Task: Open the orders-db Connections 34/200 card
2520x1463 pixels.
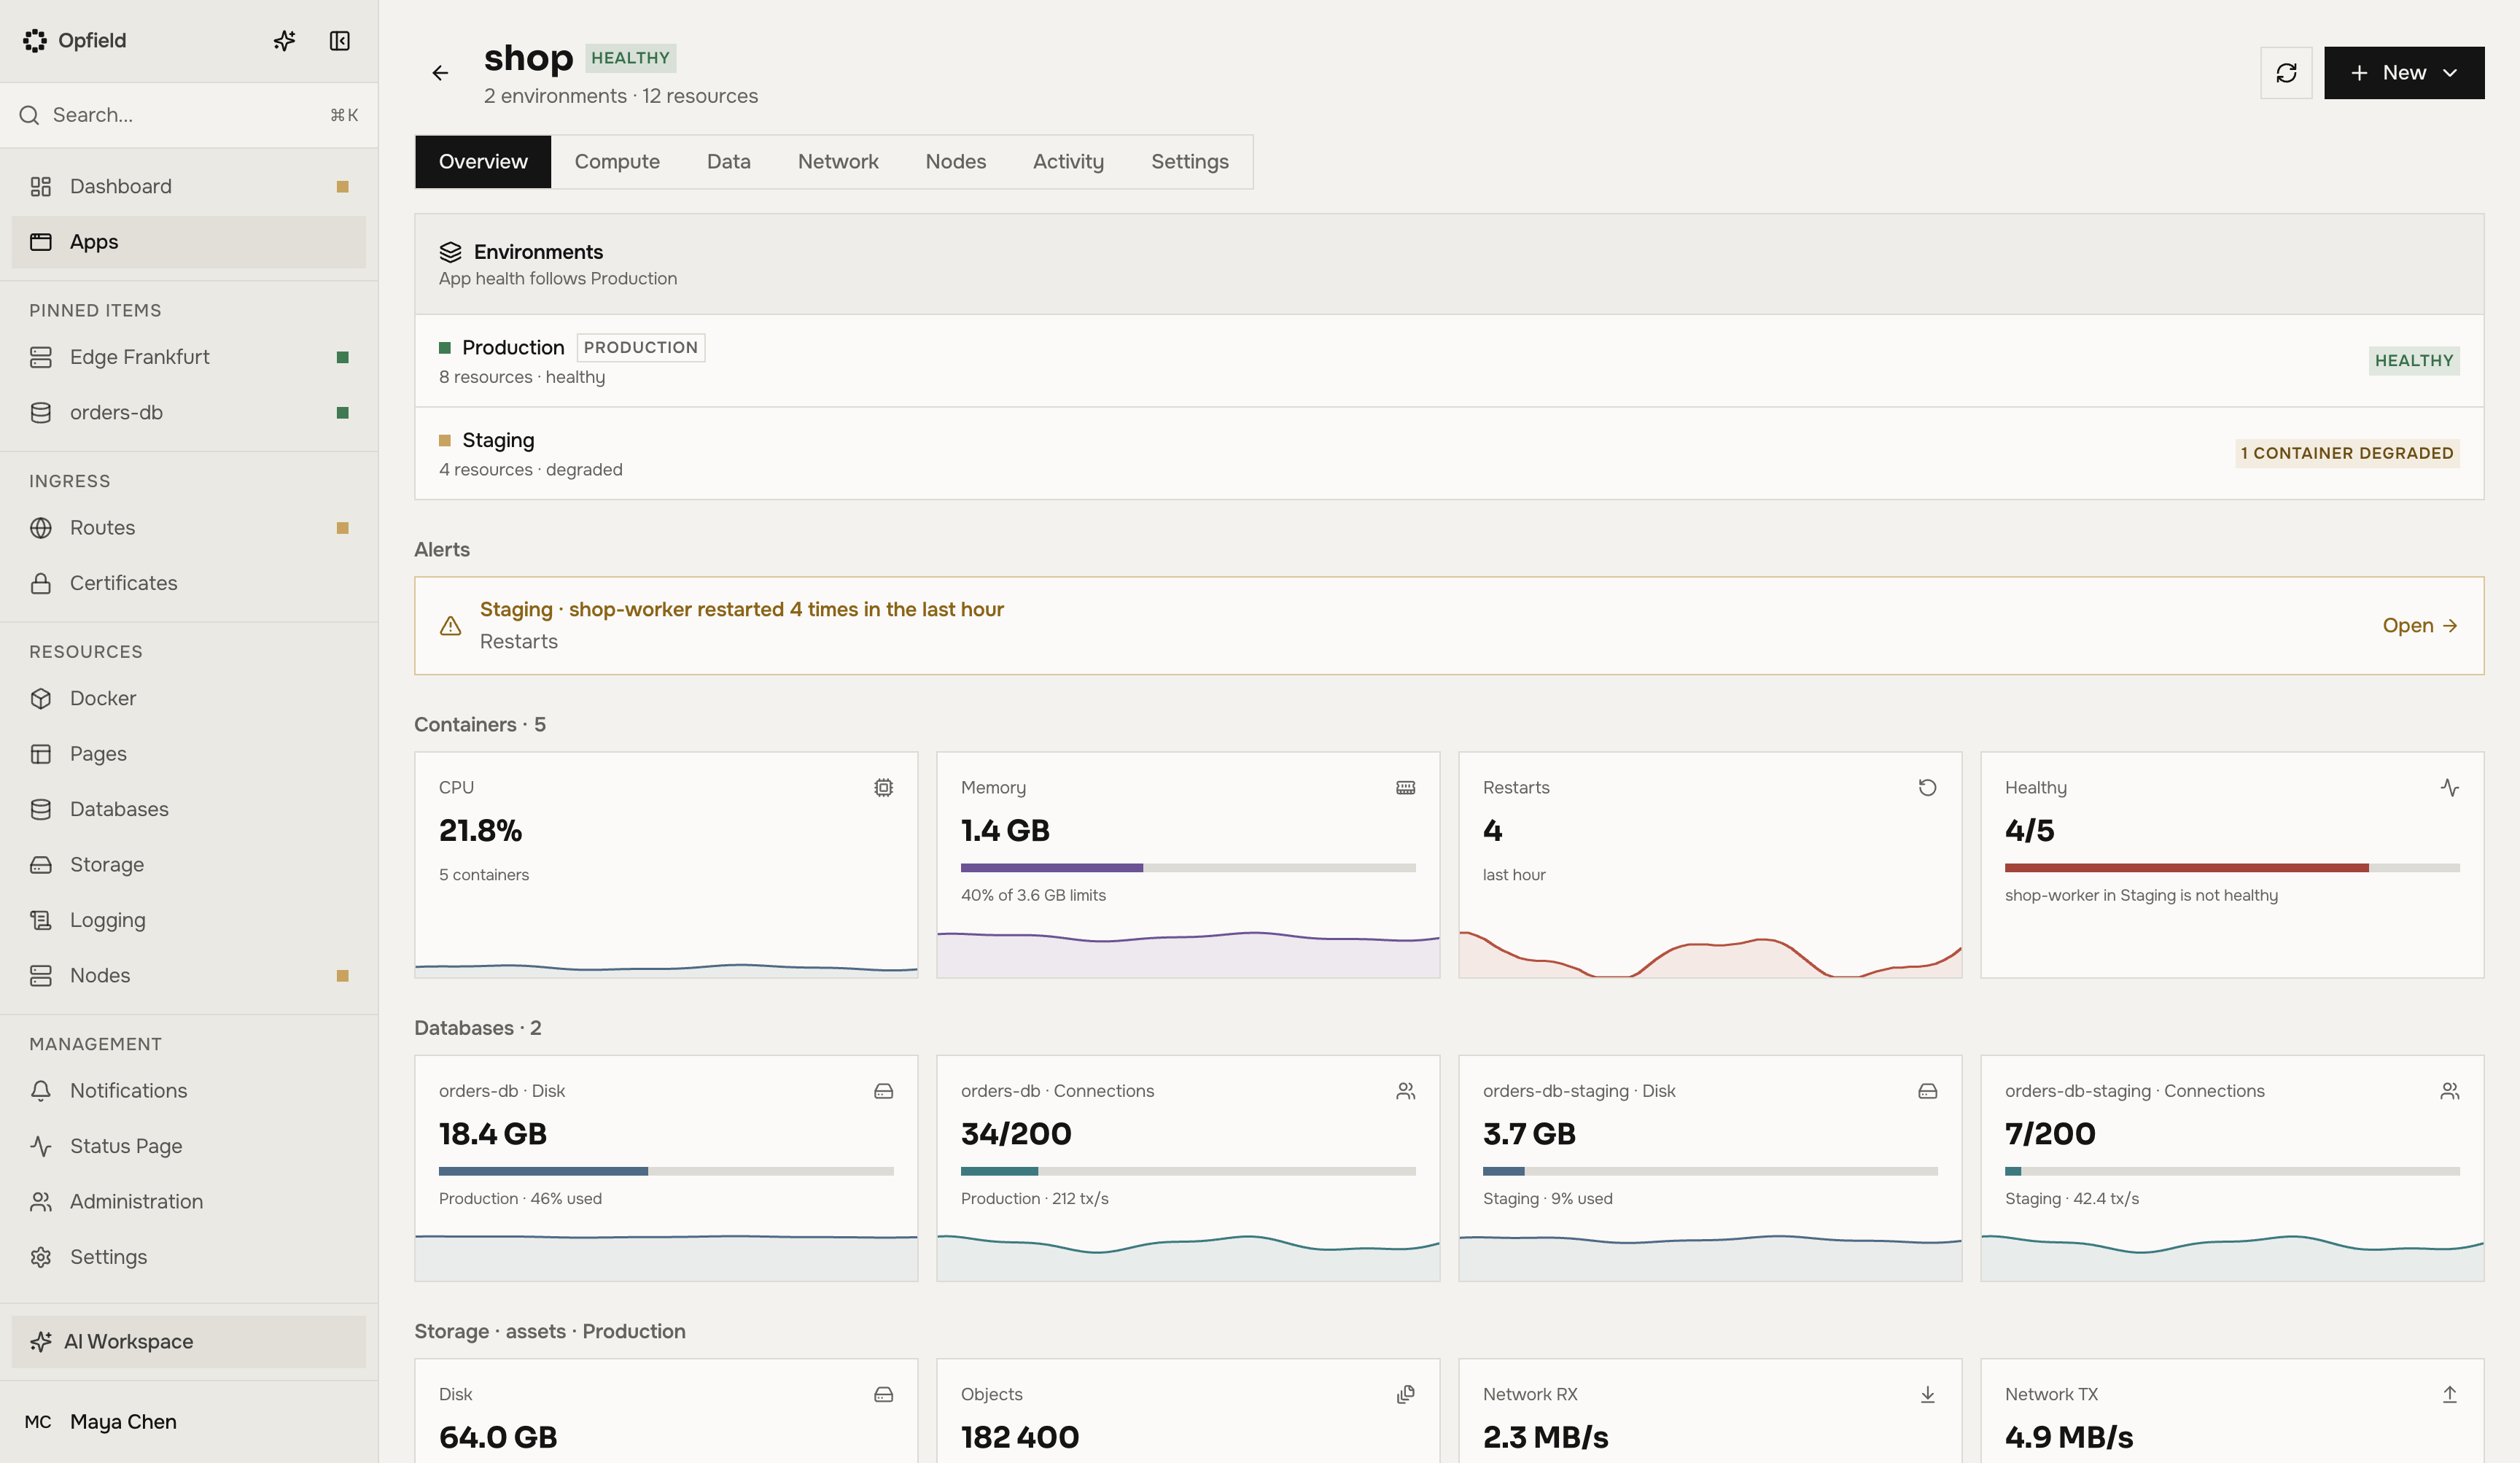Action: point(1188,1168)
